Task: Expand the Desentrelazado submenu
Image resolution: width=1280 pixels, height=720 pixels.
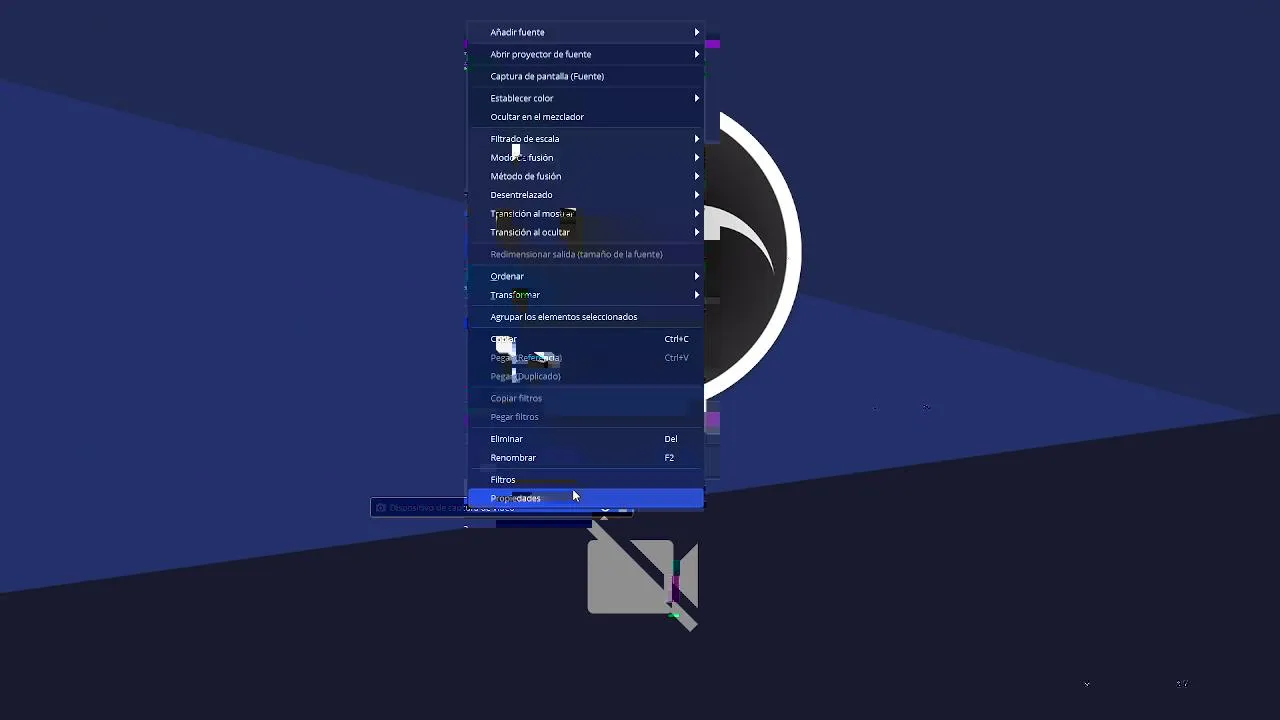Action: 586,195
